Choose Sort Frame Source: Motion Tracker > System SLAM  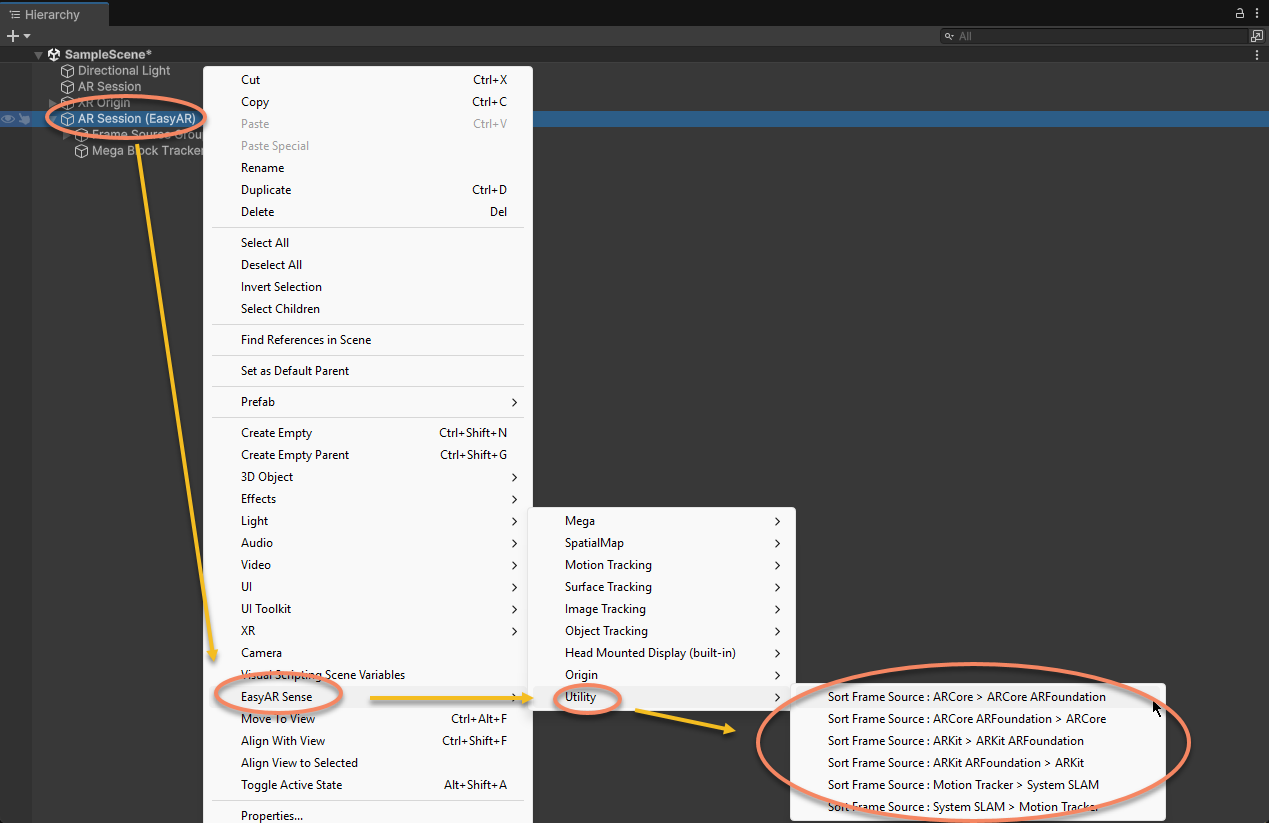tap(978, 785)
